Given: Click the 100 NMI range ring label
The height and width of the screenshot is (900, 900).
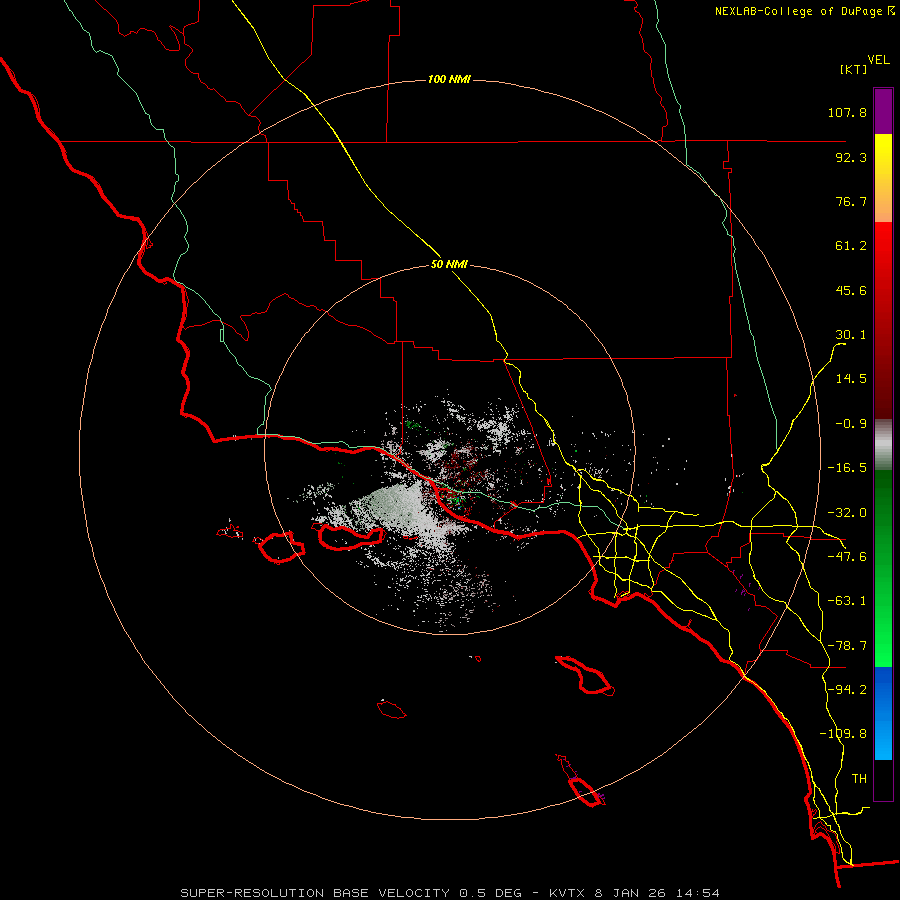Looking at the screenshot, I should pos(449,79).
